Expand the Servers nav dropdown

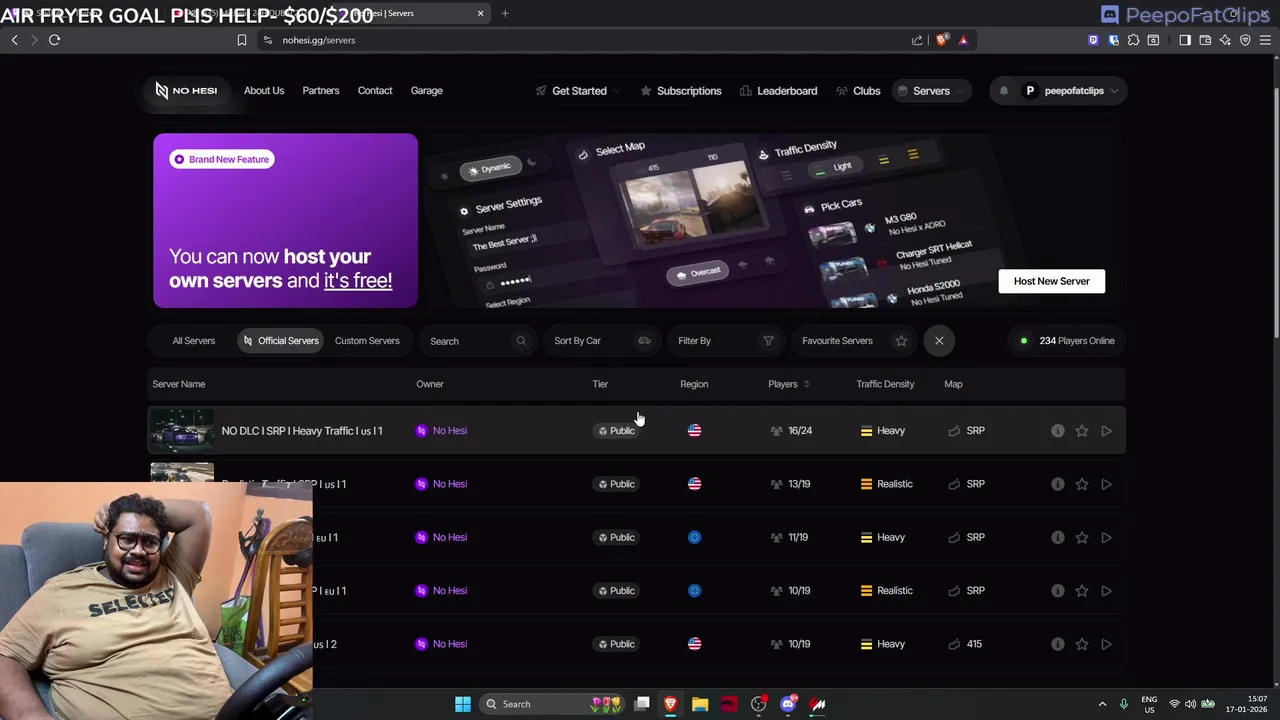[x=930, y=91]
